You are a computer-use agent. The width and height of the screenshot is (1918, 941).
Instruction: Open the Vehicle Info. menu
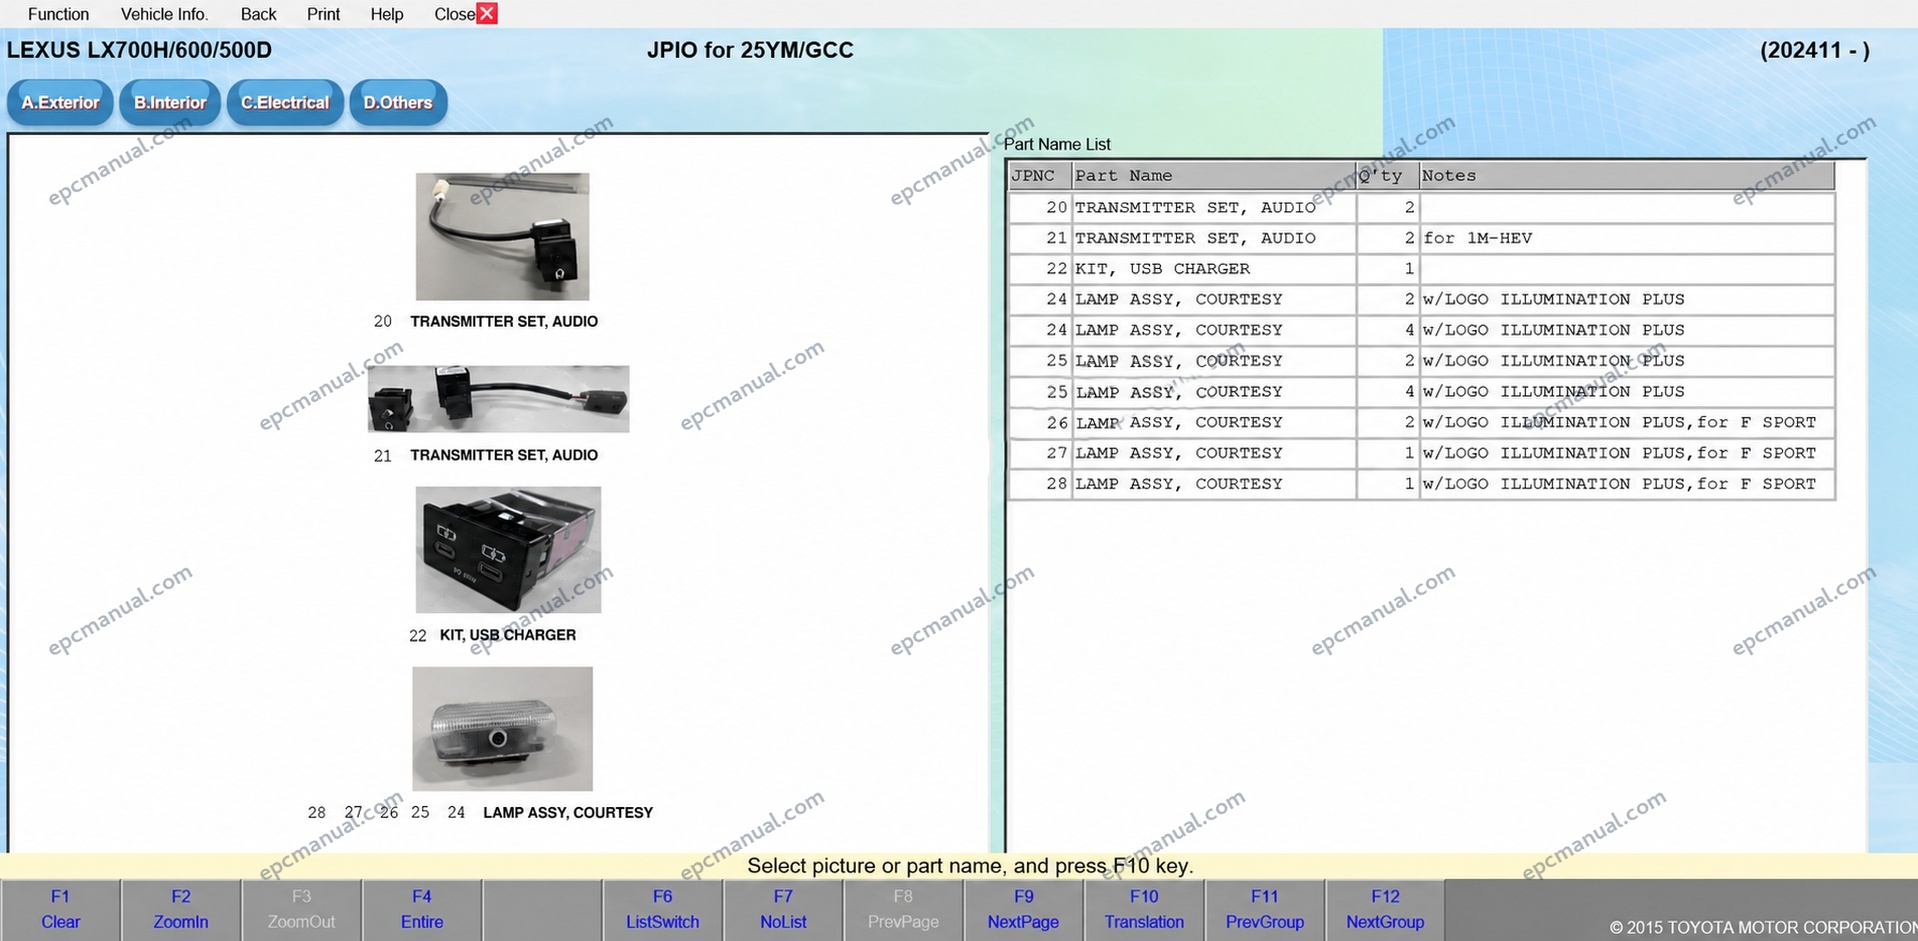pos(164,14)
